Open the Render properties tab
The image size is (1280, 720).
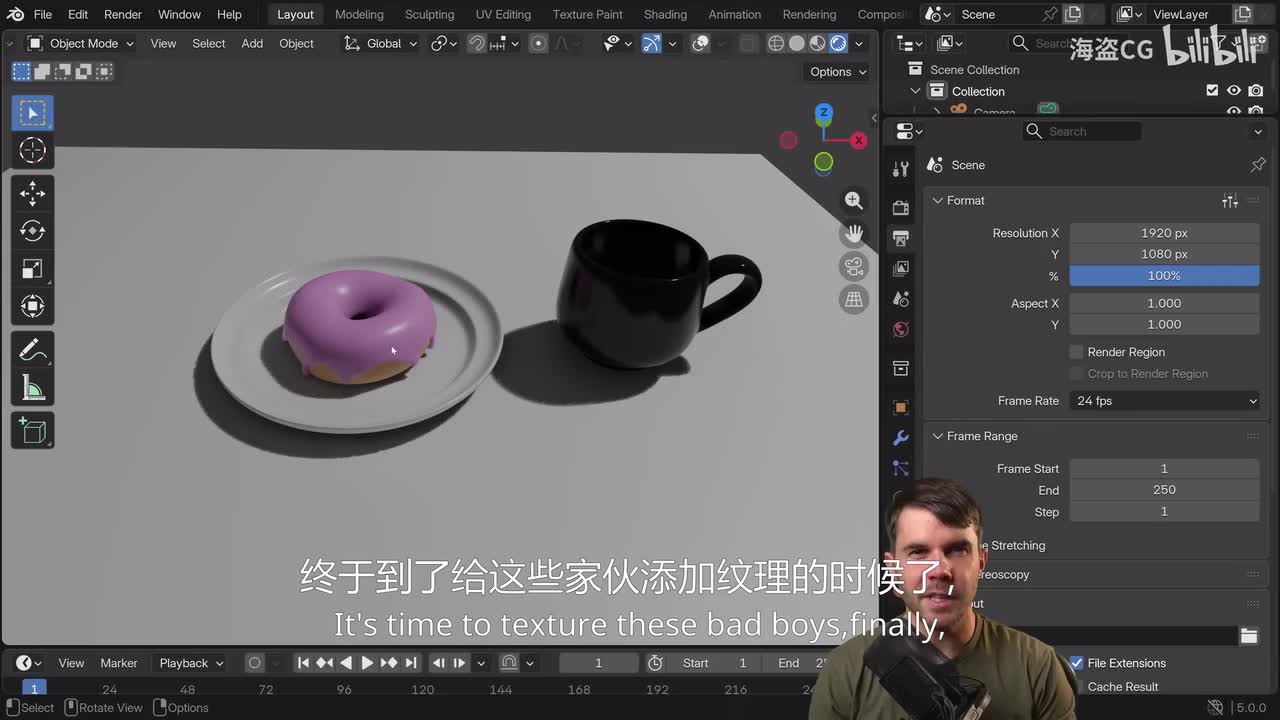[x=901, y=207]
